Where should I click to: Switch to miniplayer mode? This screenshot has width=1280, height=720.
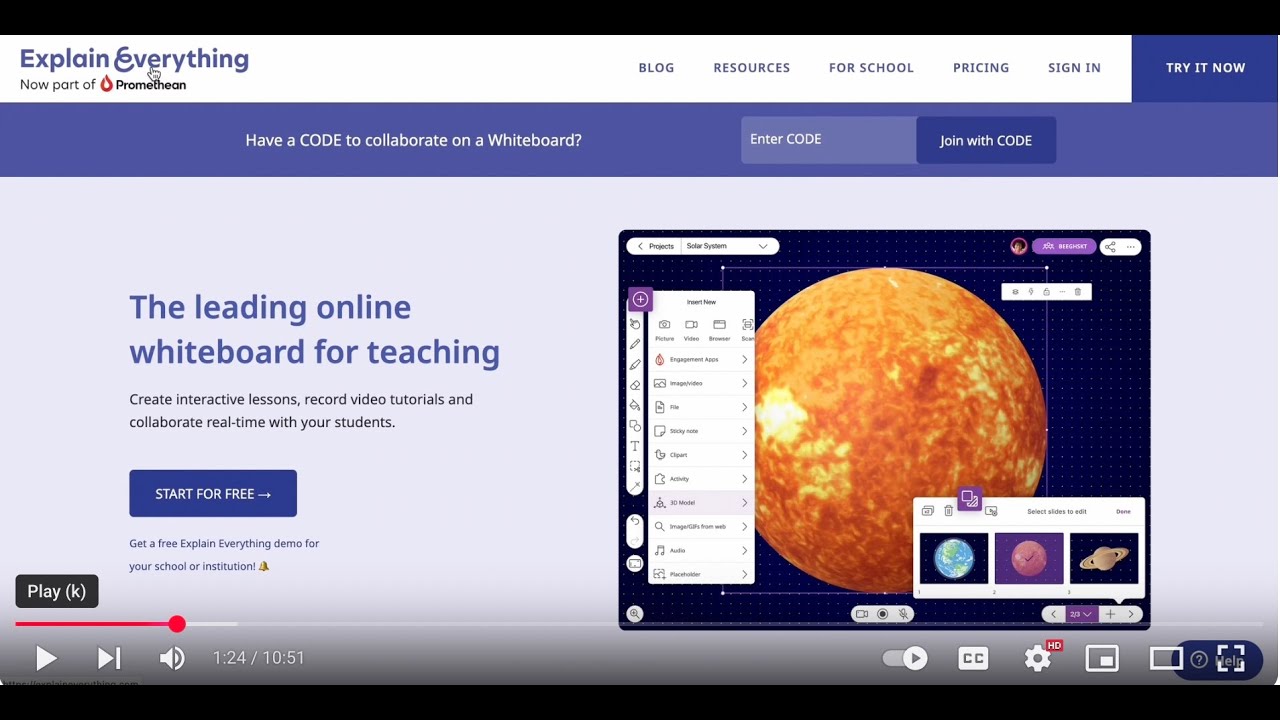click(1101, 658)
